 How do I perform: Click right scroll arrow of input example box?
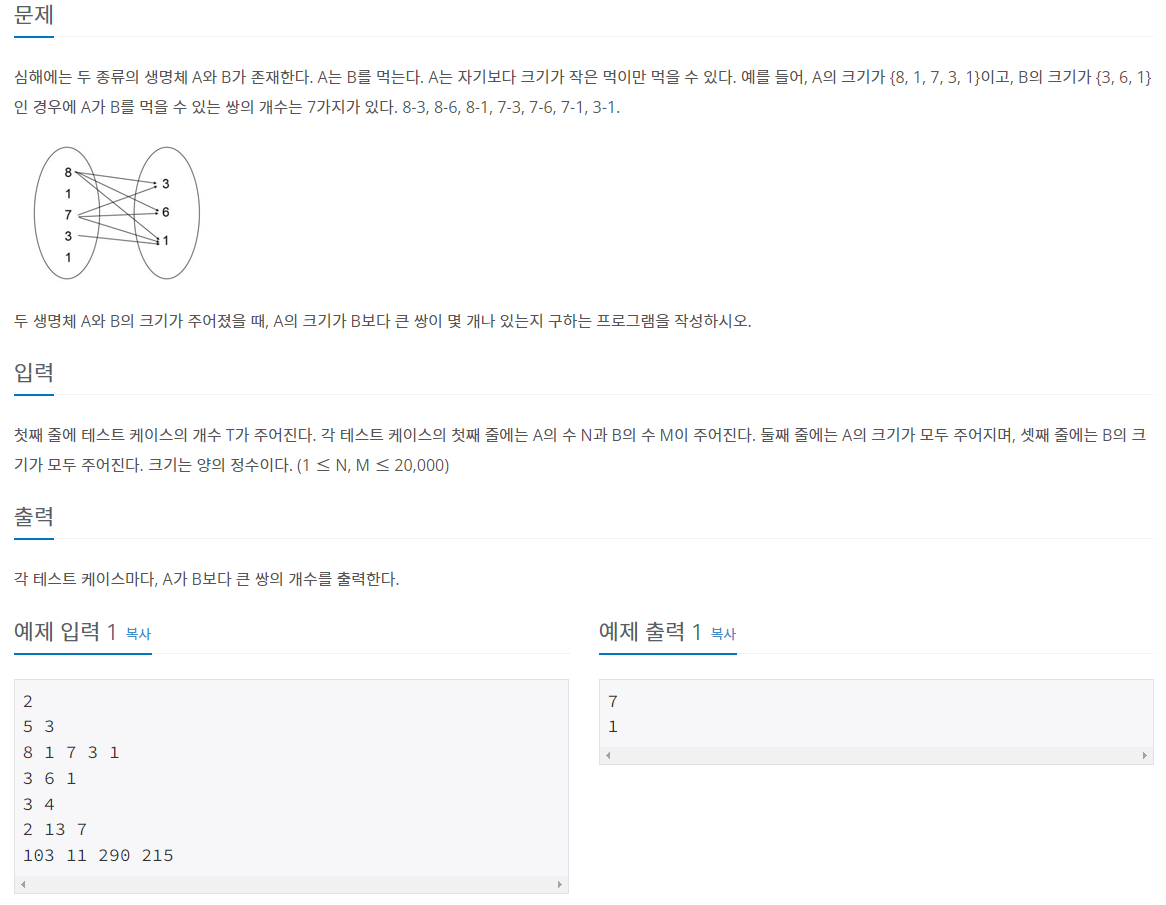pyautogui.click(x=559, y=884)
